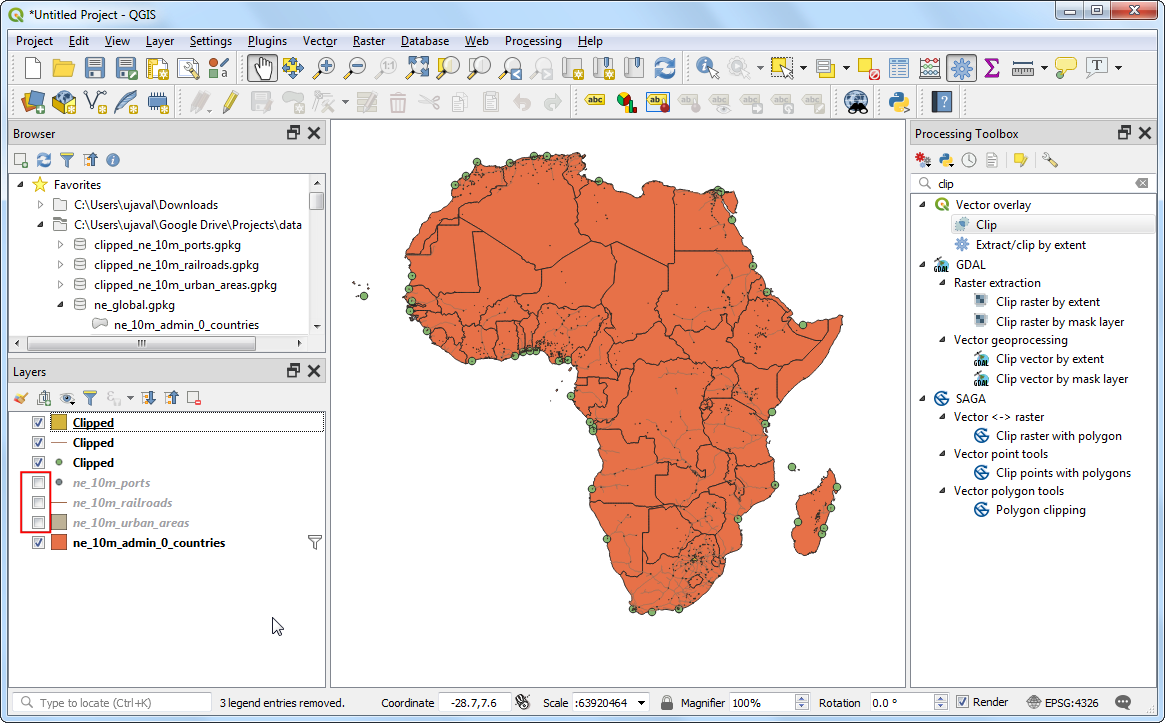This screenshot has width=1165, height=723.
Task: Open the Python Console from the toolbar
Action: [x=898, y=101]
